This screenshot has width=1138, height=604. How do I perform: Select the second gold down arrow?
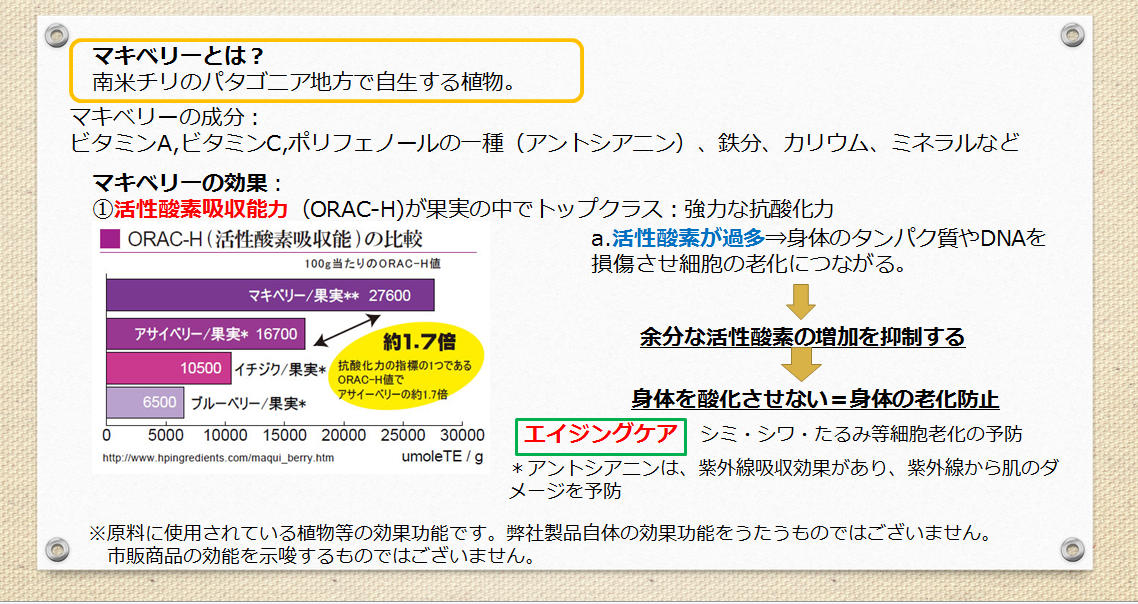pos(801,362)
